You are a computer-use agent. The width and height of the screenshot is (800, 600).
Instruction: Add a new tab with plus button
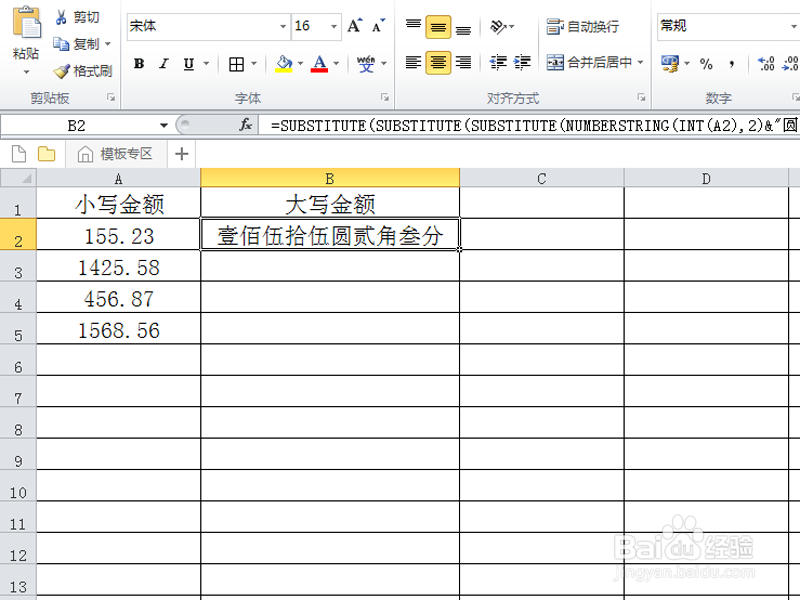pyautogui.click(x=182, y=154)
